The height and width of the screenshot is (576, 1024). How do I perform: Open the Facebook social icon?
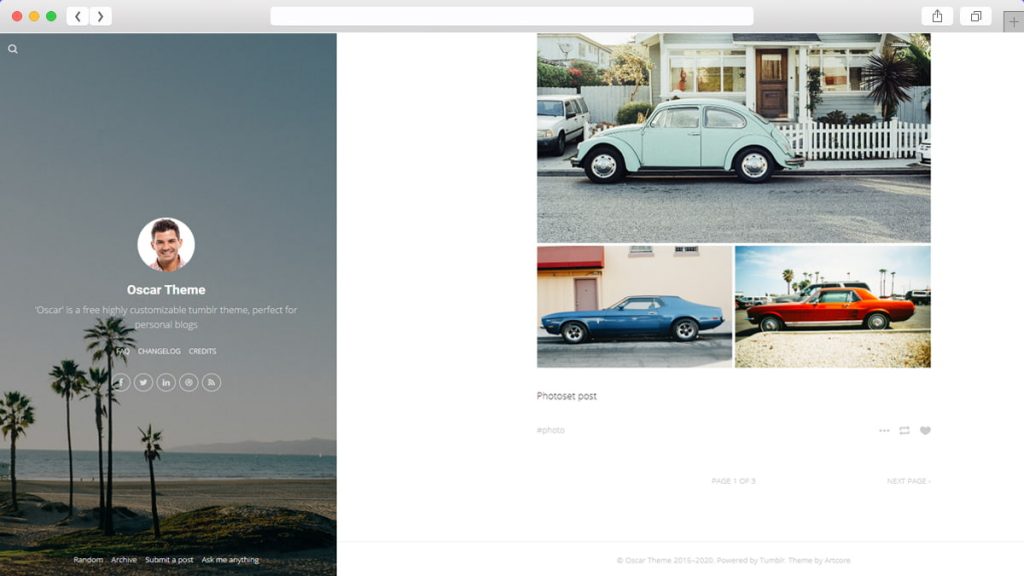click(x=121, y=382)
